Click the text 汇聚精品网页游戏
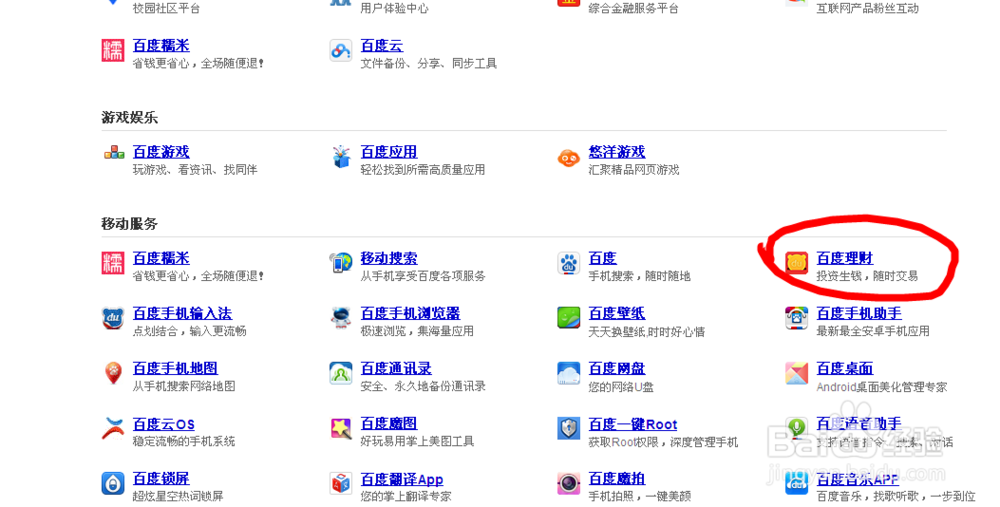Viewport: 1000px width, 507px height. [x=633, y=170]
